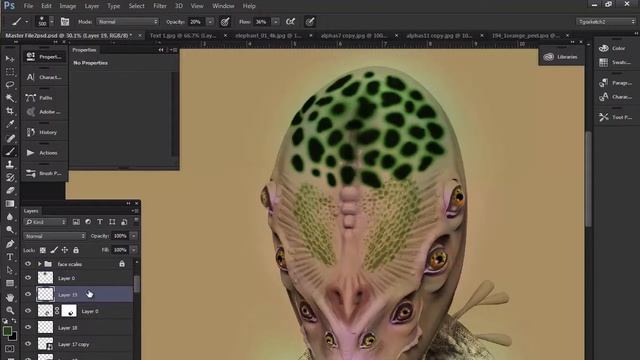
Task: Select the Path Selection tool
Action: pyautogui.click(x=10, y=270)
